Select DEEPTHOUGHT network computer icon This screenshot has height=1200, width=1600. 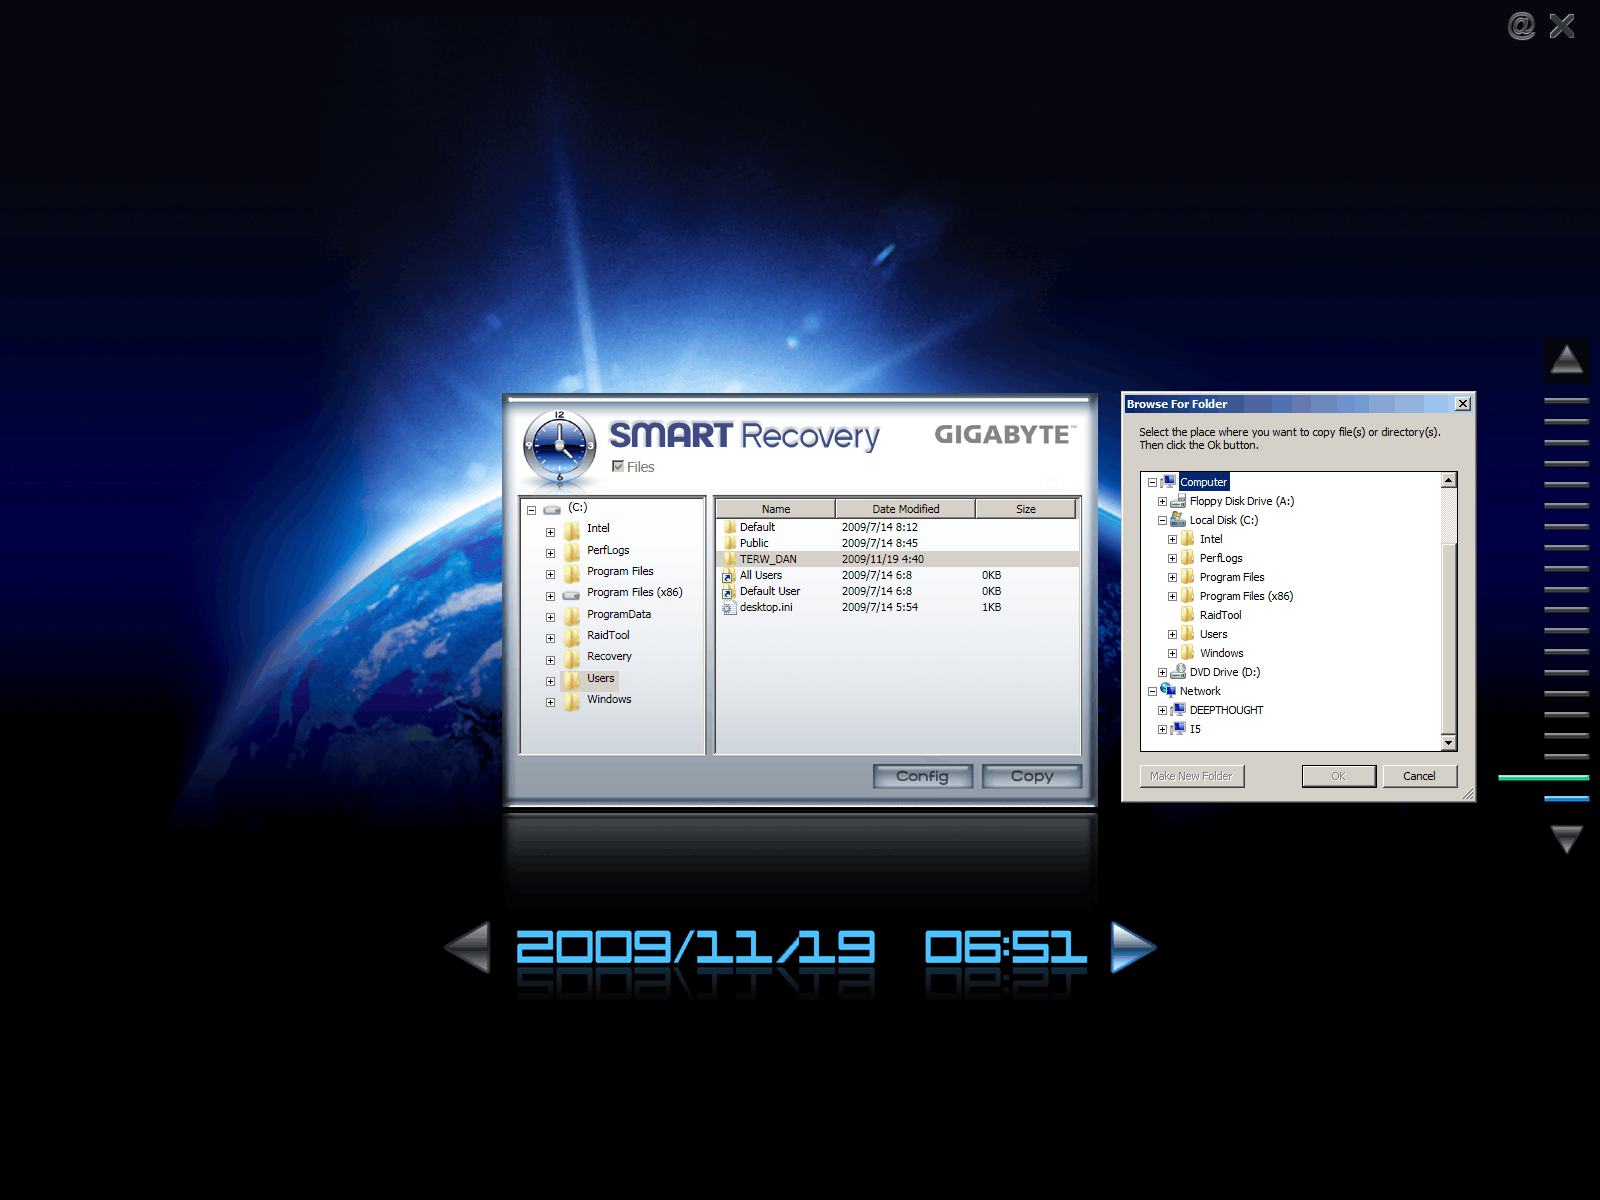pos(1178,710)
